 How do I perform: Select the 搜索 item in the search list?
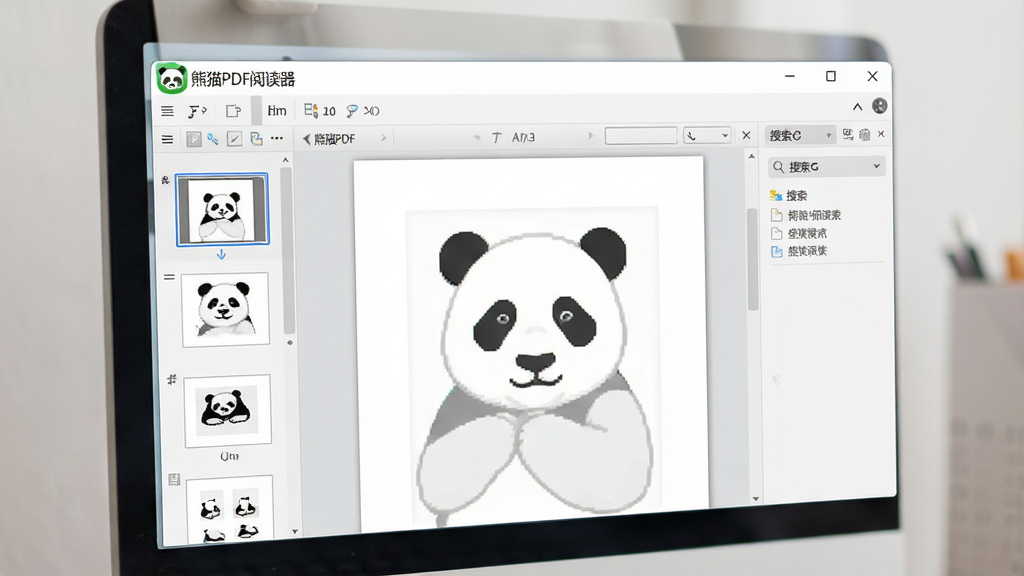(x=788, y=195)
